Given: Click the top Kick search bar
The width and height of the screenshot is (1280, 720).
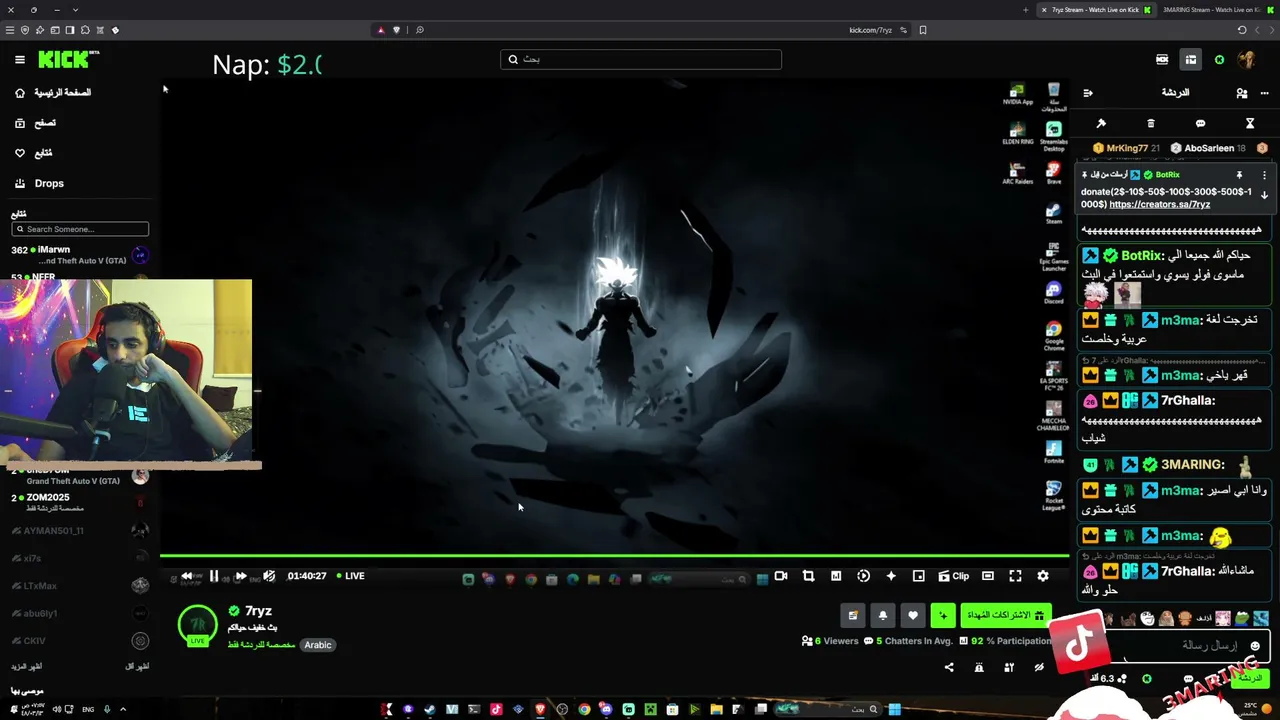Looking at the screenshot, I should tap(641, 59).
